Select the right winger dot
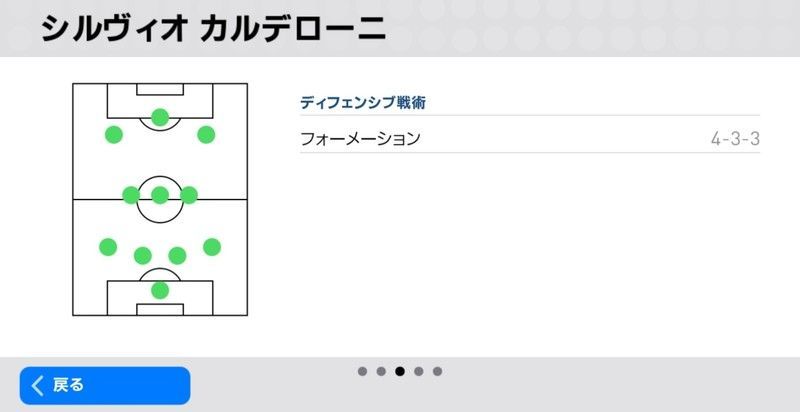800x412 pixels. (206, 135)
